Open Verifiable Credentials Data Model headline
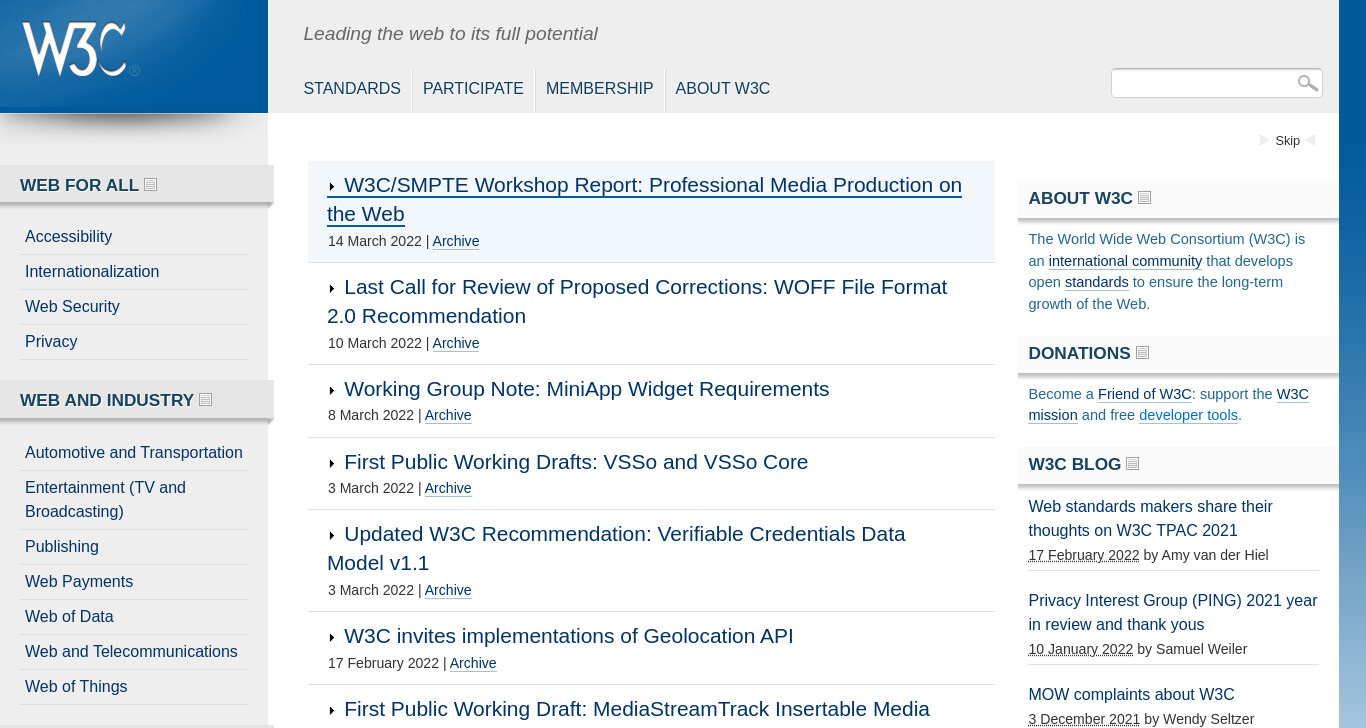 (616, 548)
